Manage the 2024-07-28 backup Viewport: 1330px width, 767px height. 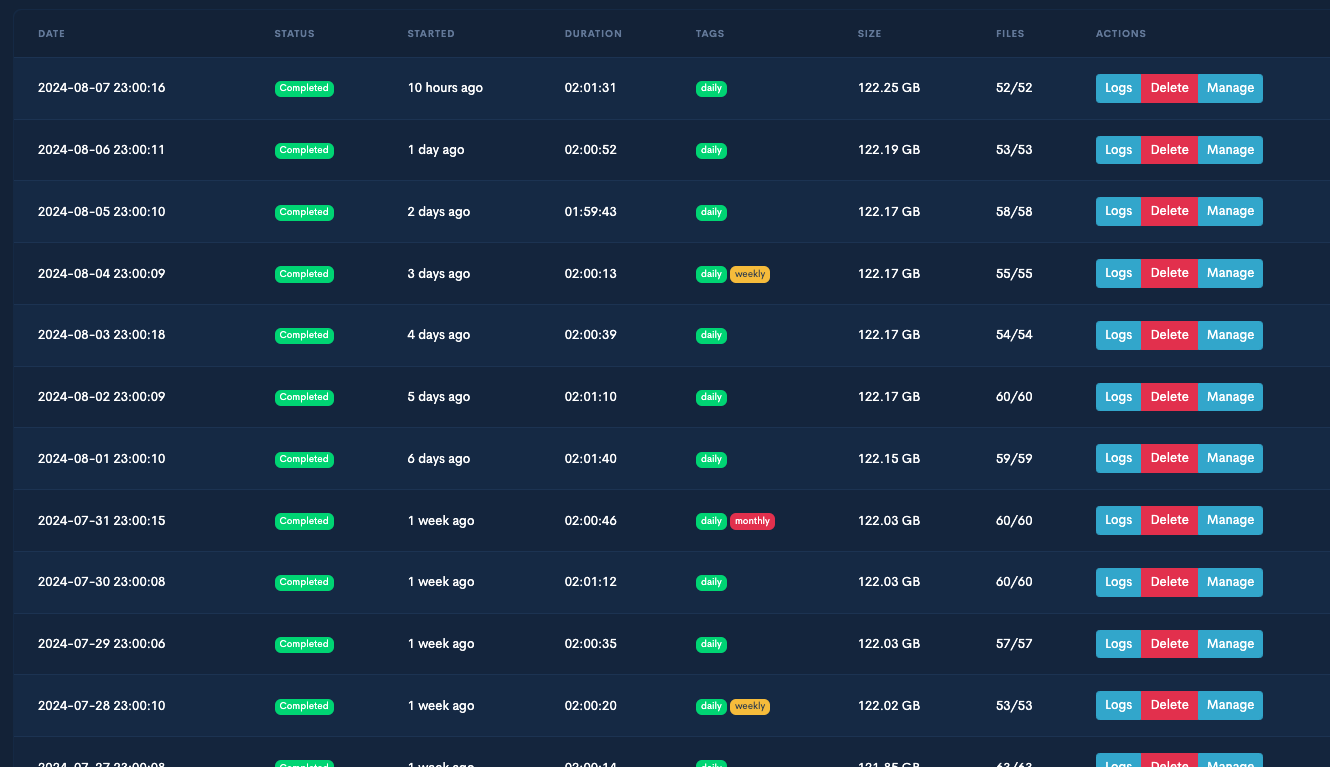[x=1230, y=705]
